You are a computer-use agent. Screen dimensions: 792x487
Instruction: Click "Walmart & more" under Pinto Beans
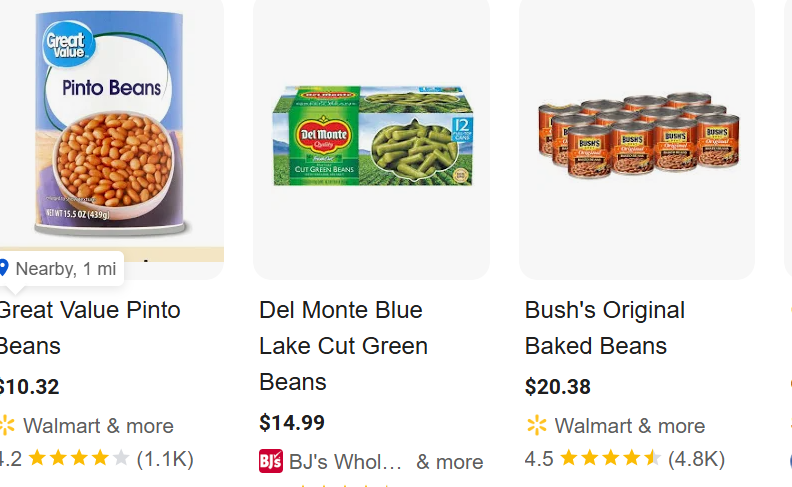98,426
